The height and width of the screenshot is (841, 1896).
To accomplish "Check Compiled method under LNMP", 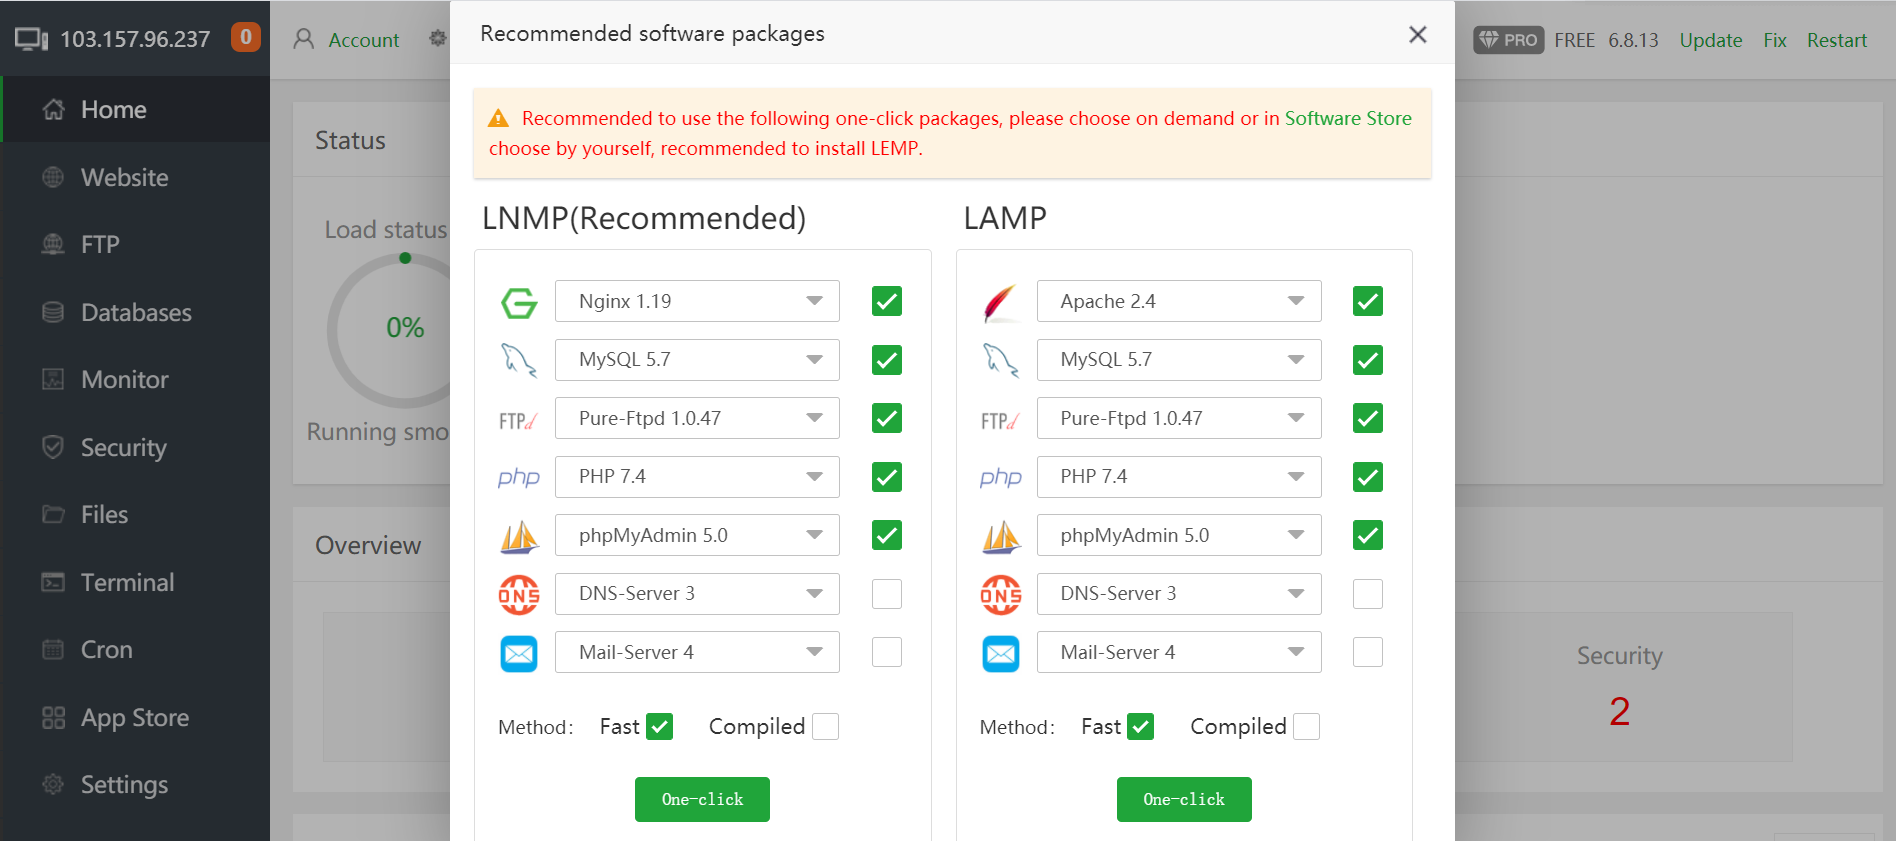I will (826, 726).
